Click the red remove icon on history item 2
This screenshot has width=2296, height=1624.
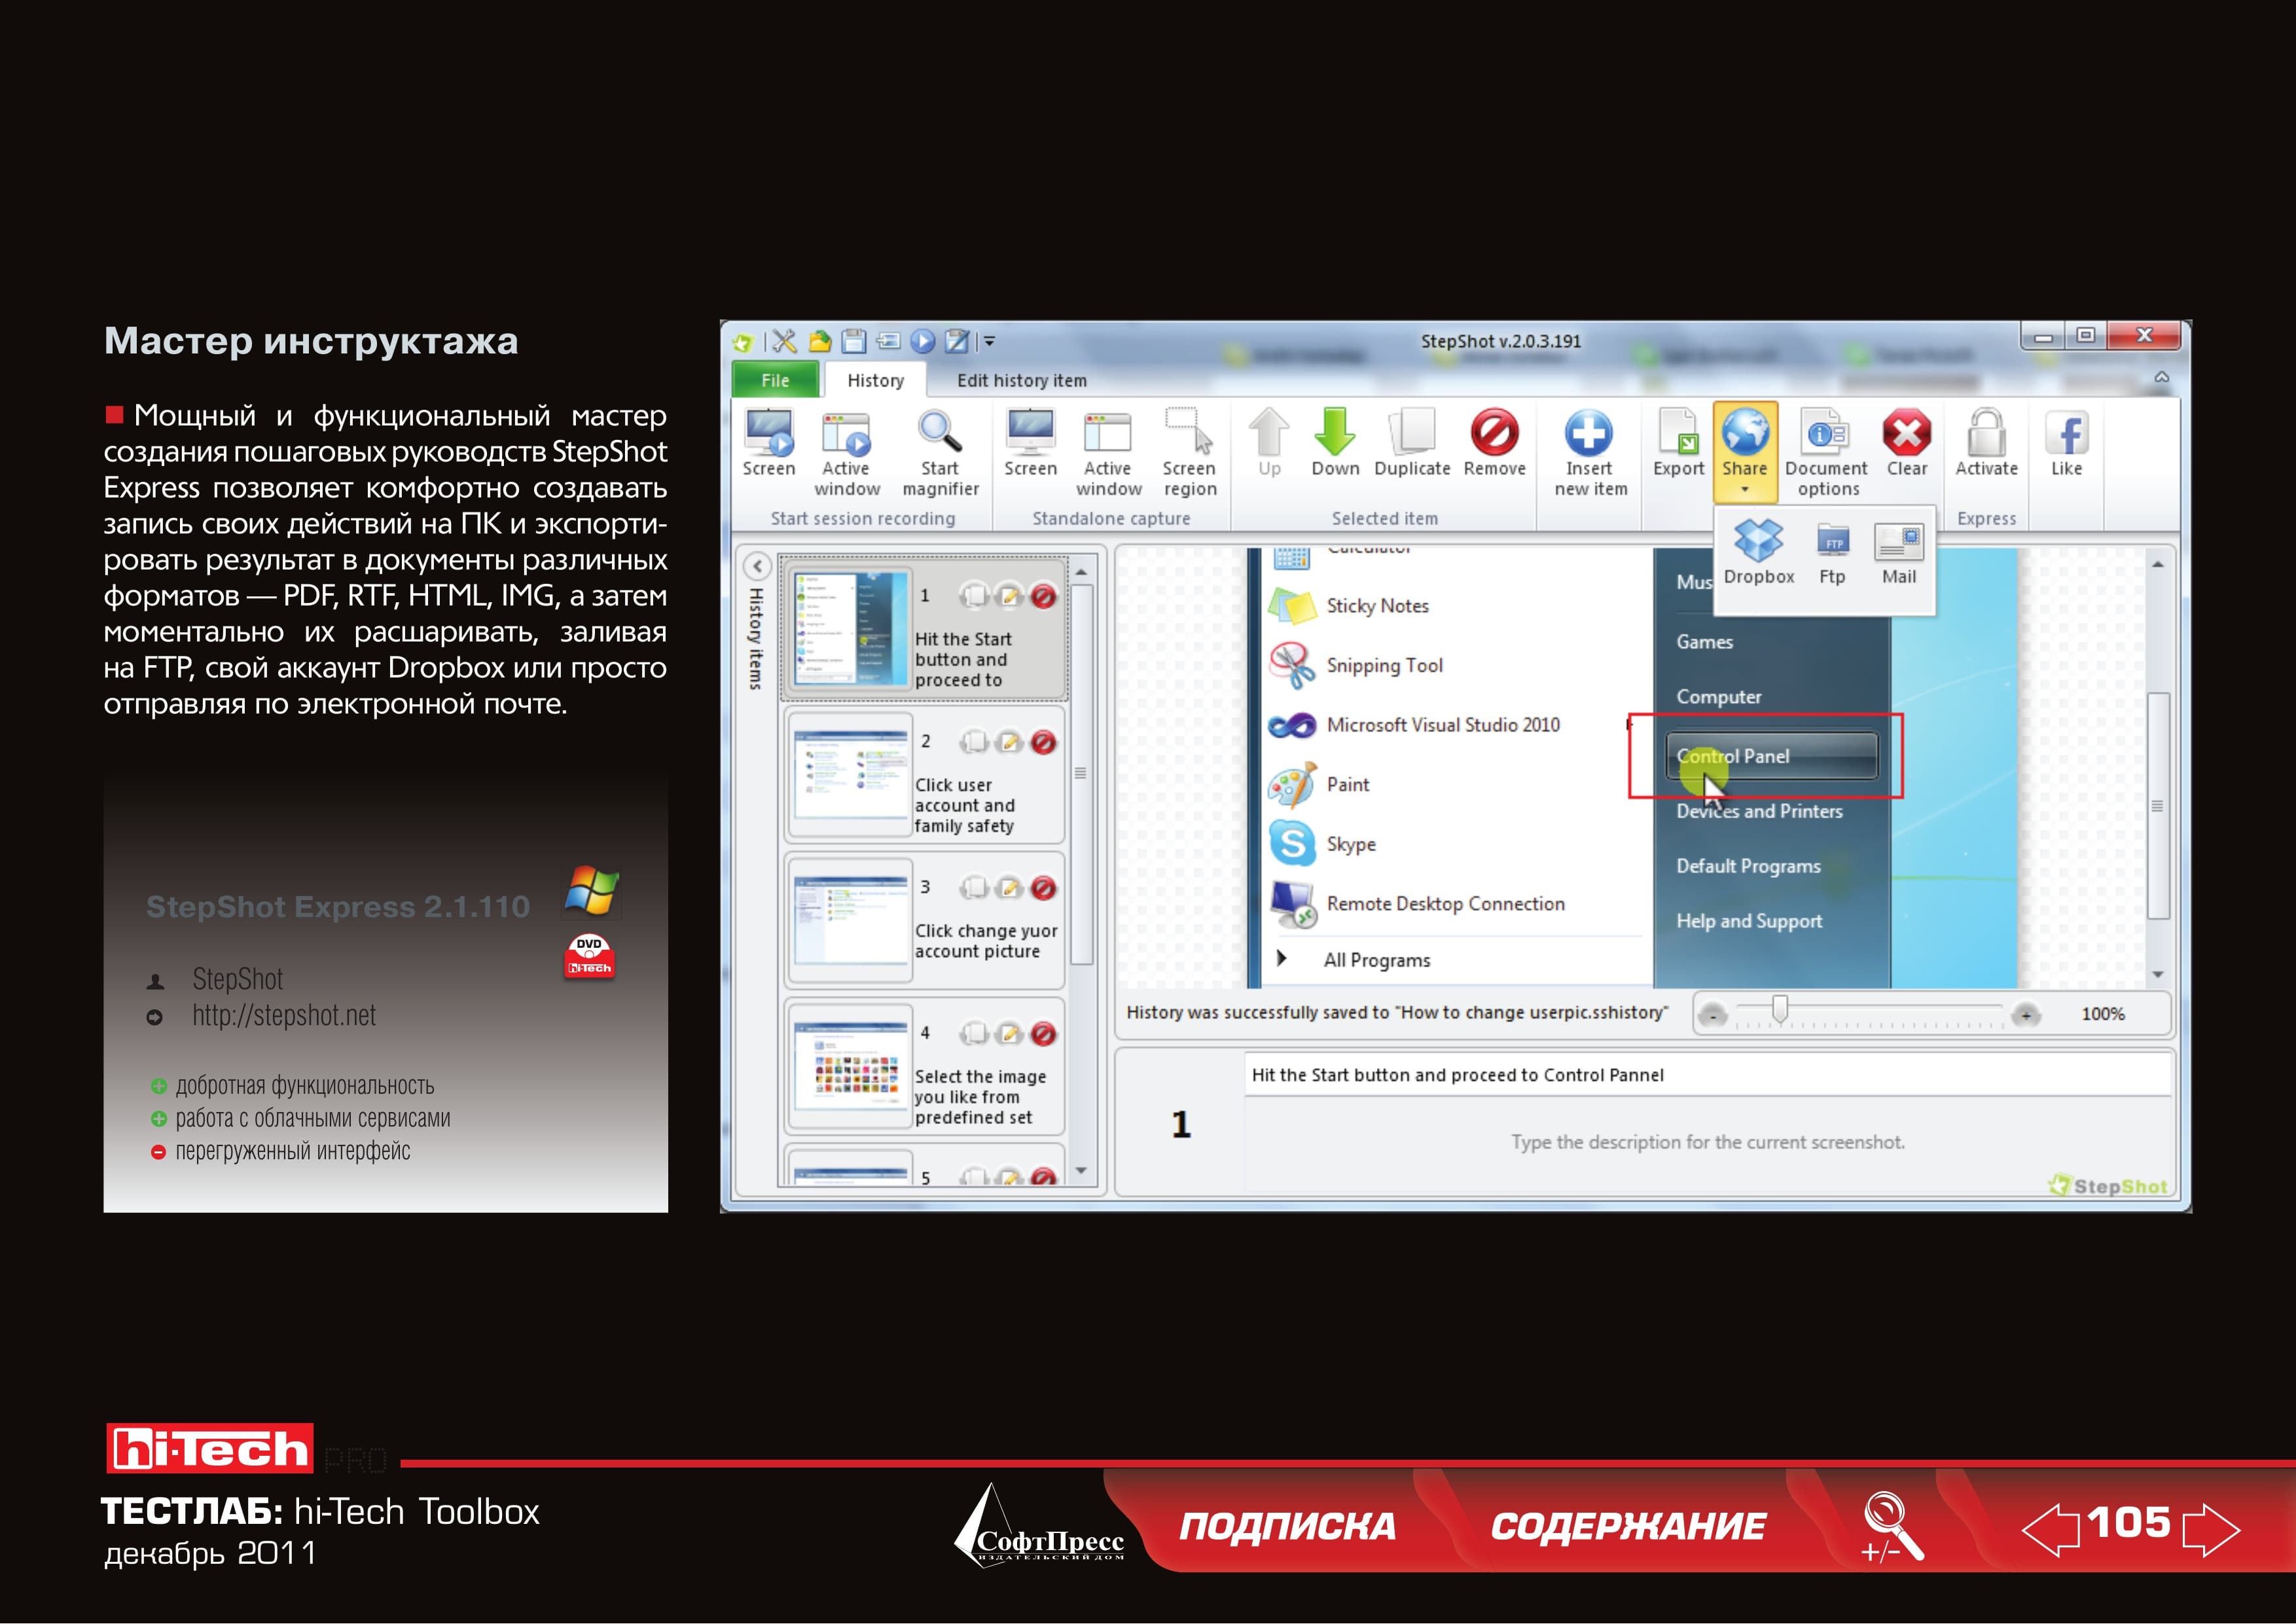pyautogui.click(x=1043, y=742)
